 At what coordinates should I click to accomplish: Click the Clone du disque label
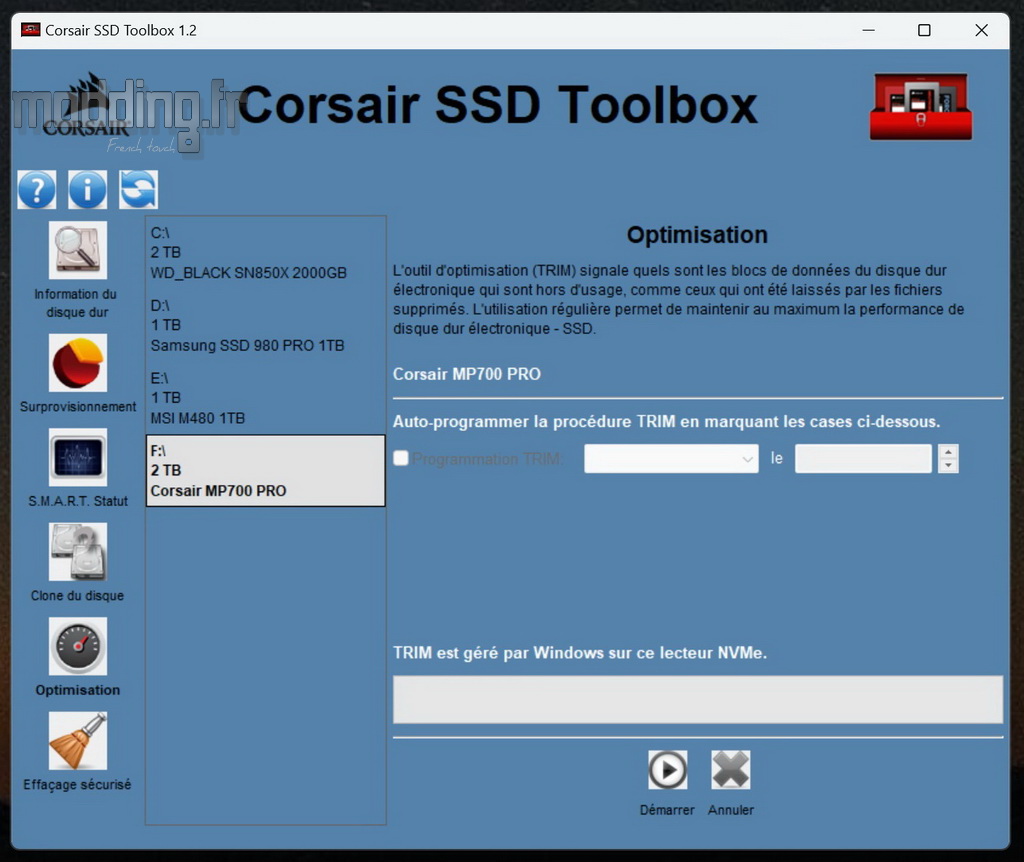(78, 596)
